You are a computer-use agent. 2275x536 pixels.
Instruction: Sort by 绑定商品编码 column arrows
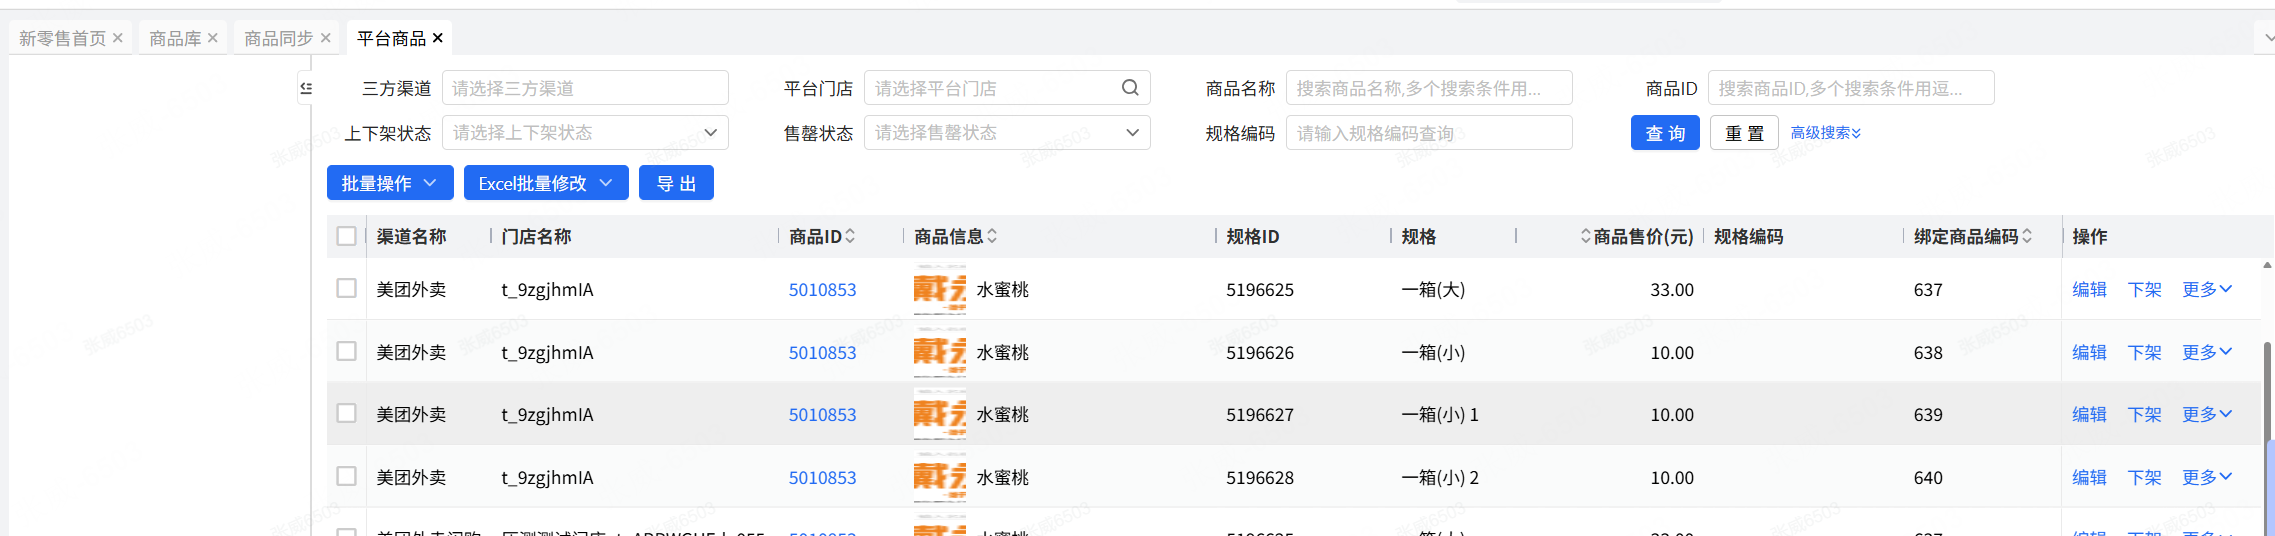[x=2027, y=236]
